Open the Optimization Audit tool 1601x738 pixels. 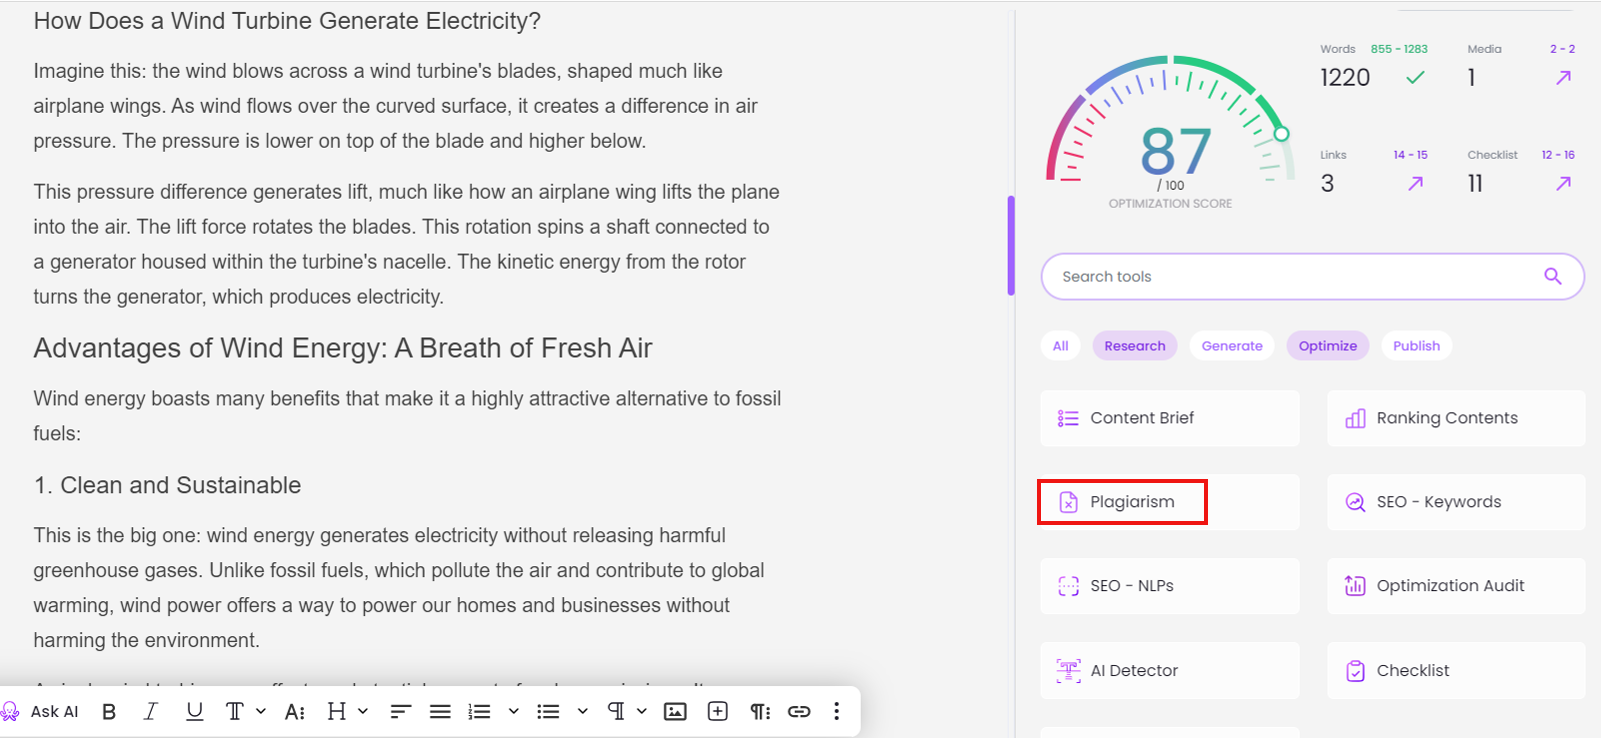click(x=1450, y=586)
